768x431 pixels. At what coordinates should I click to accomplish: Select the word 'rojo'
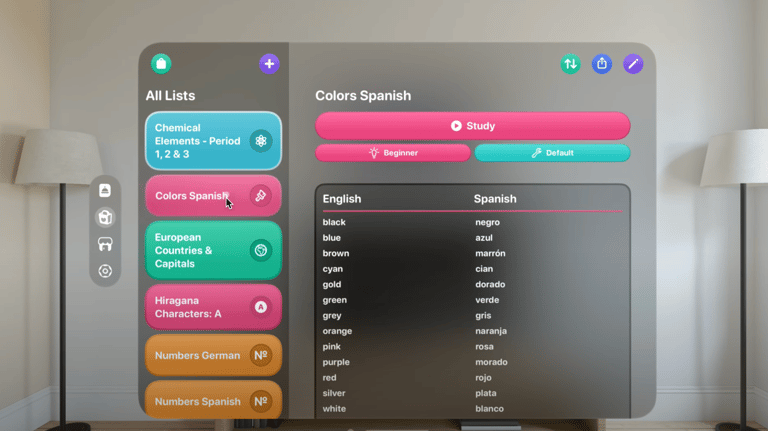click(x=483, y=378)
